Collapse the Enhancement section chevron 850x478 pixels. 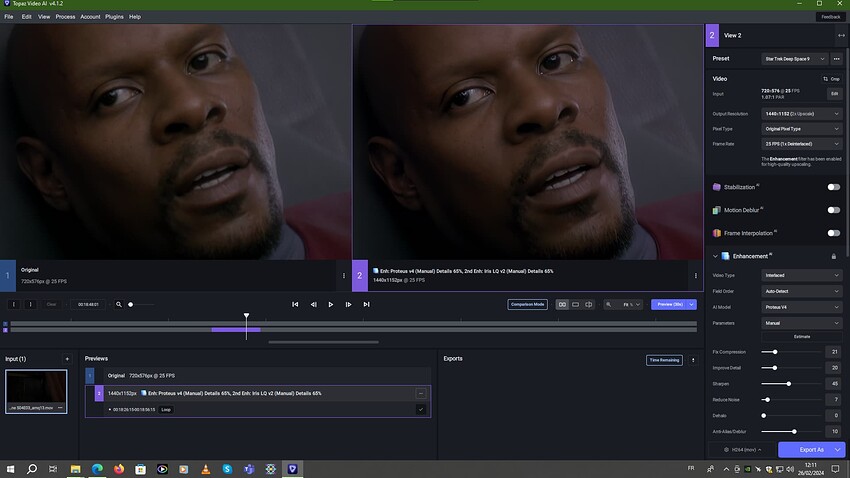(x=715, y=256)
